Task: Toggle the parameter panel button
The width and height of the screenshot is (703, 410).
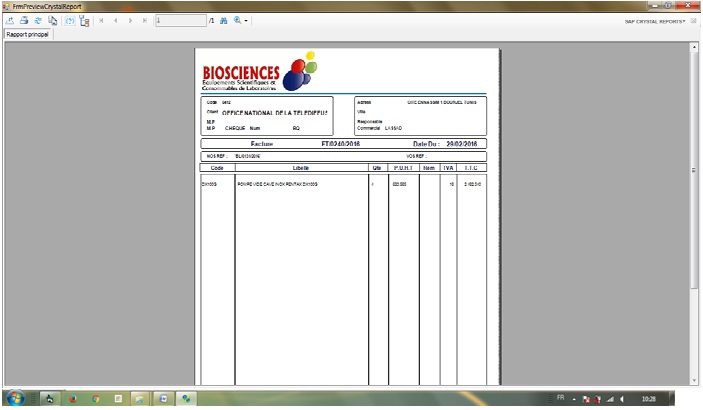Action: click(69, 21)
